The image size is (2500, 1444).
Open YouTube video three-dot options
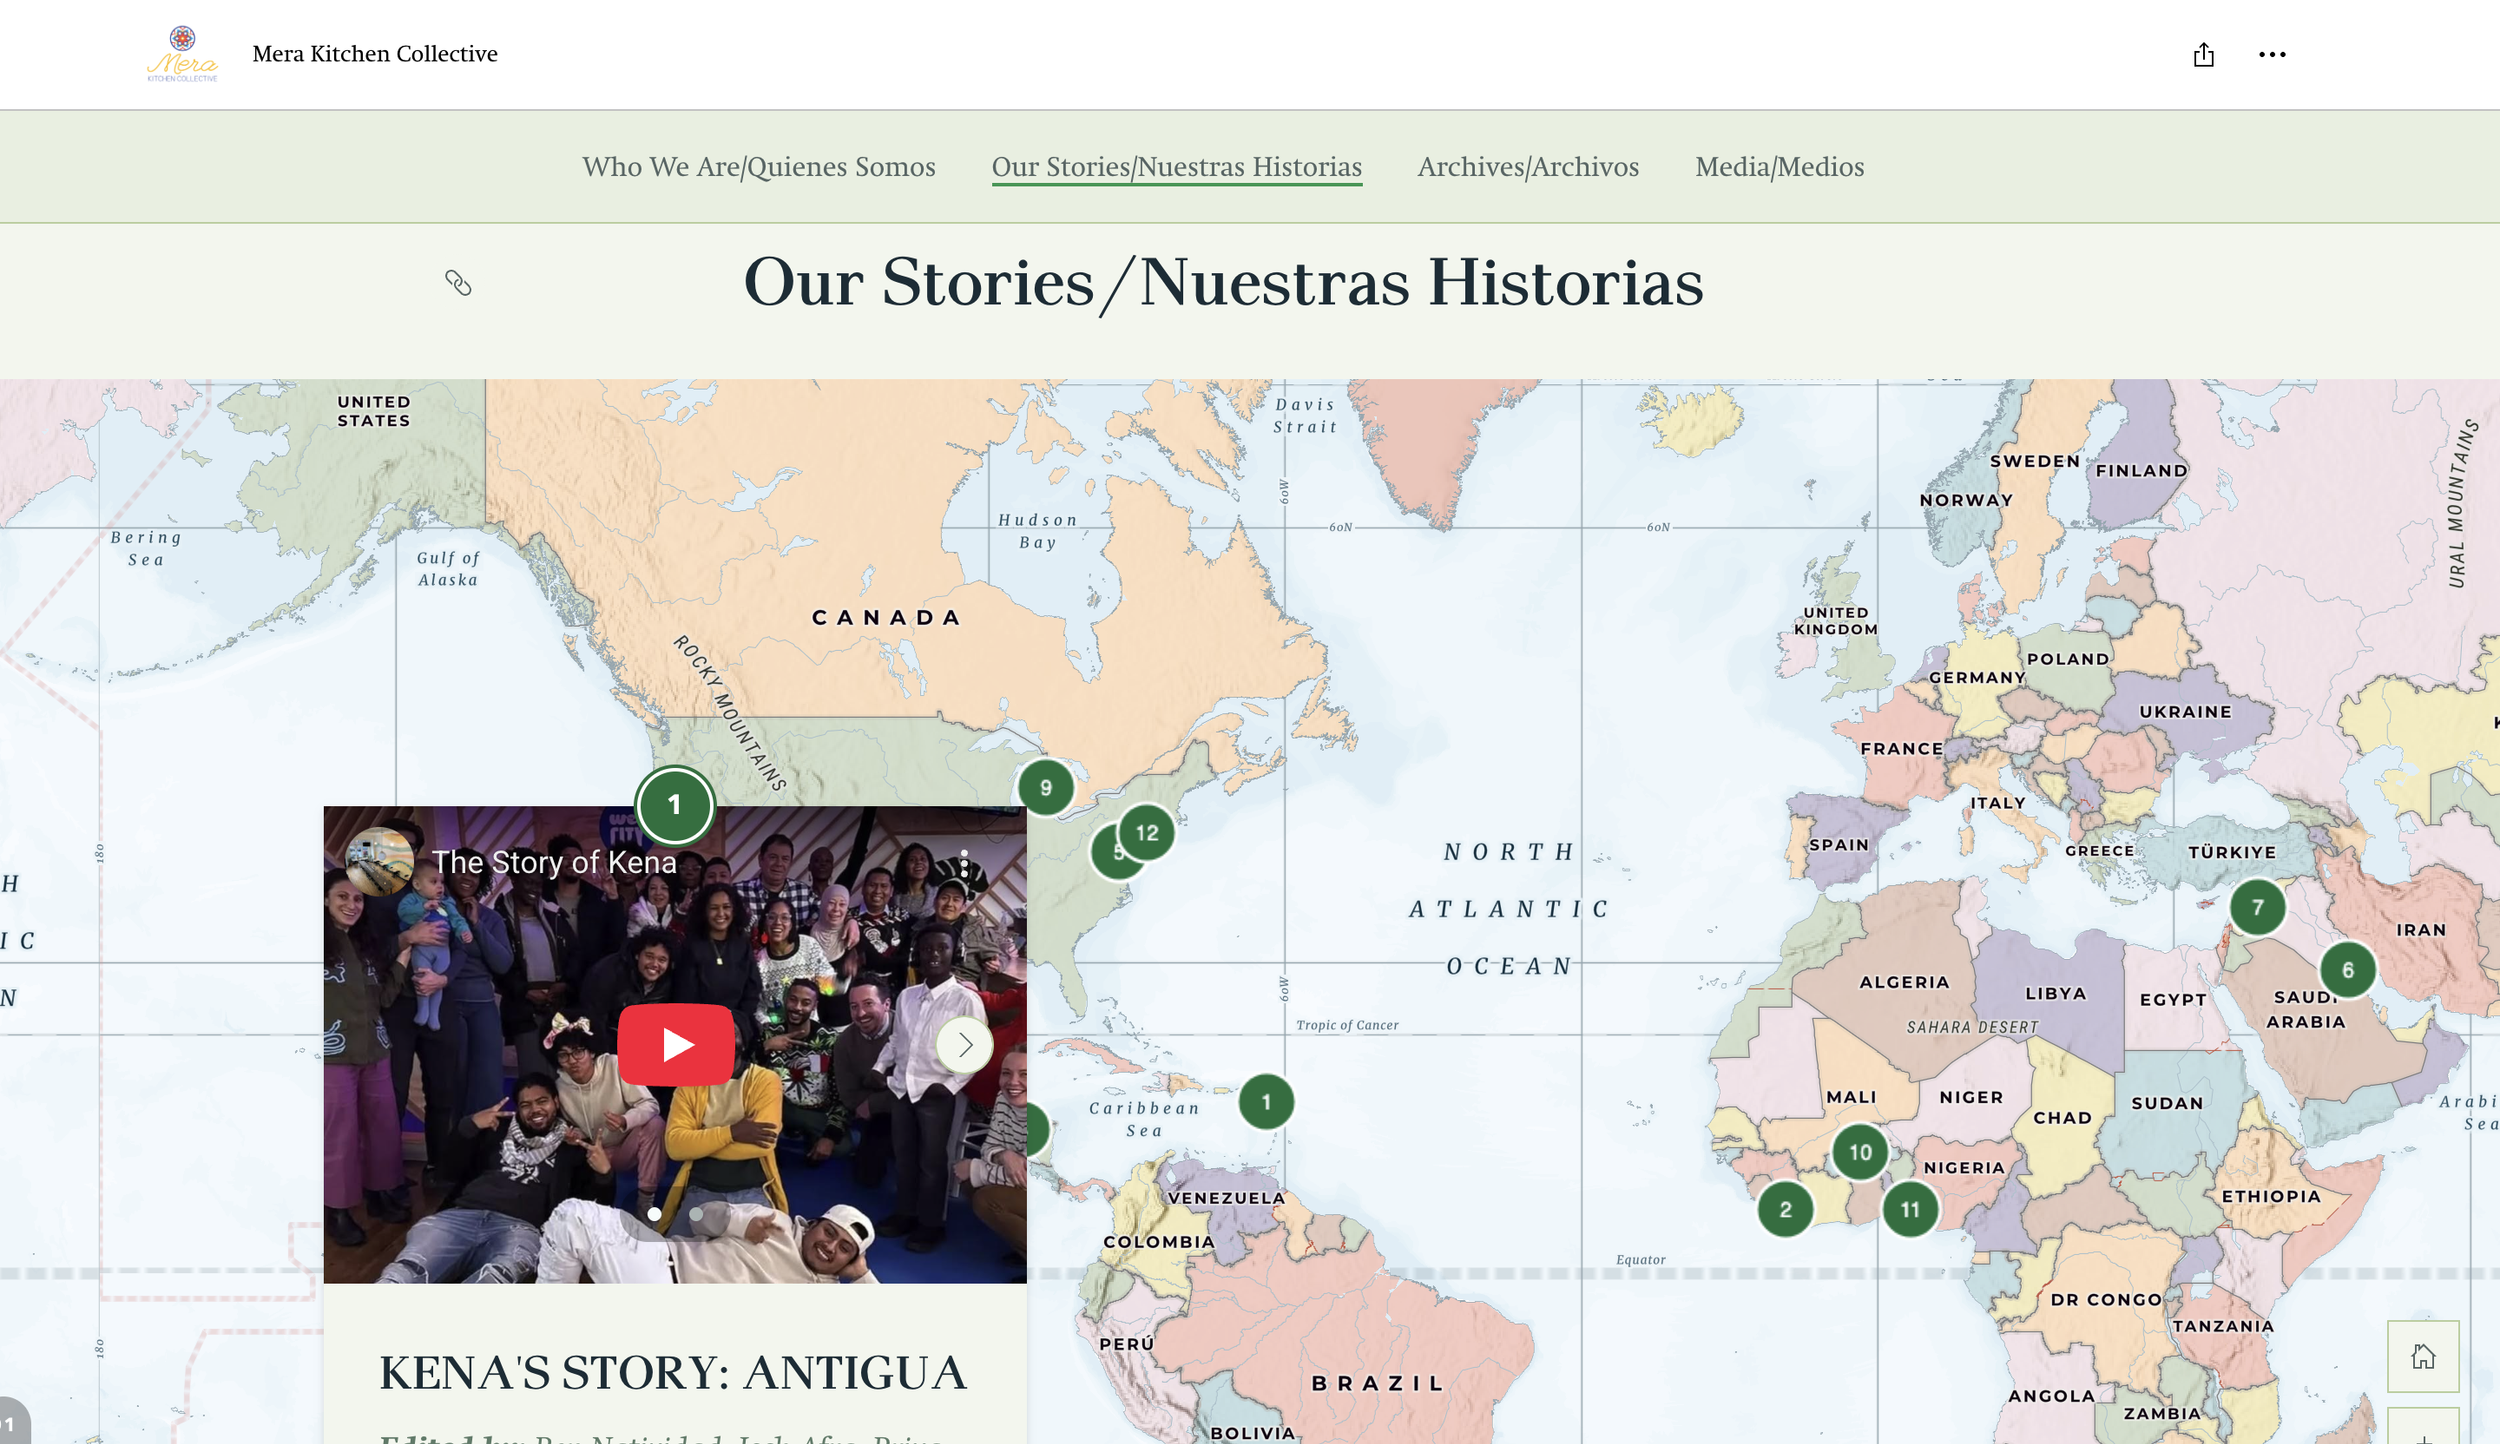click(964, 864)
